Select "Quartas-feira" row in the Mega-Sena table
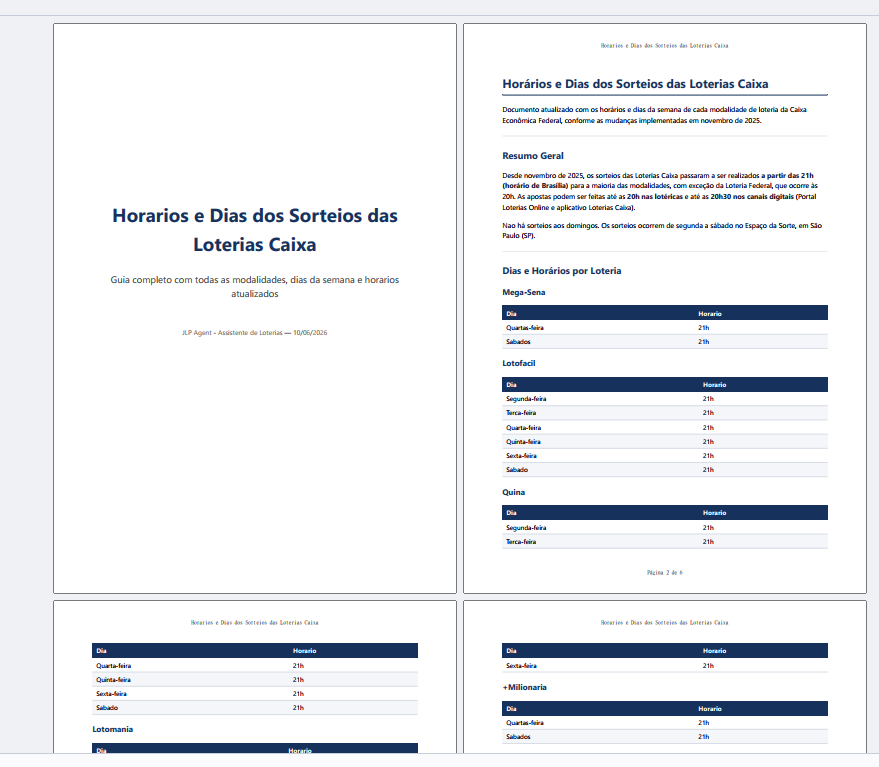The height and width of the screenshot is (767, 879). (665, 327)
